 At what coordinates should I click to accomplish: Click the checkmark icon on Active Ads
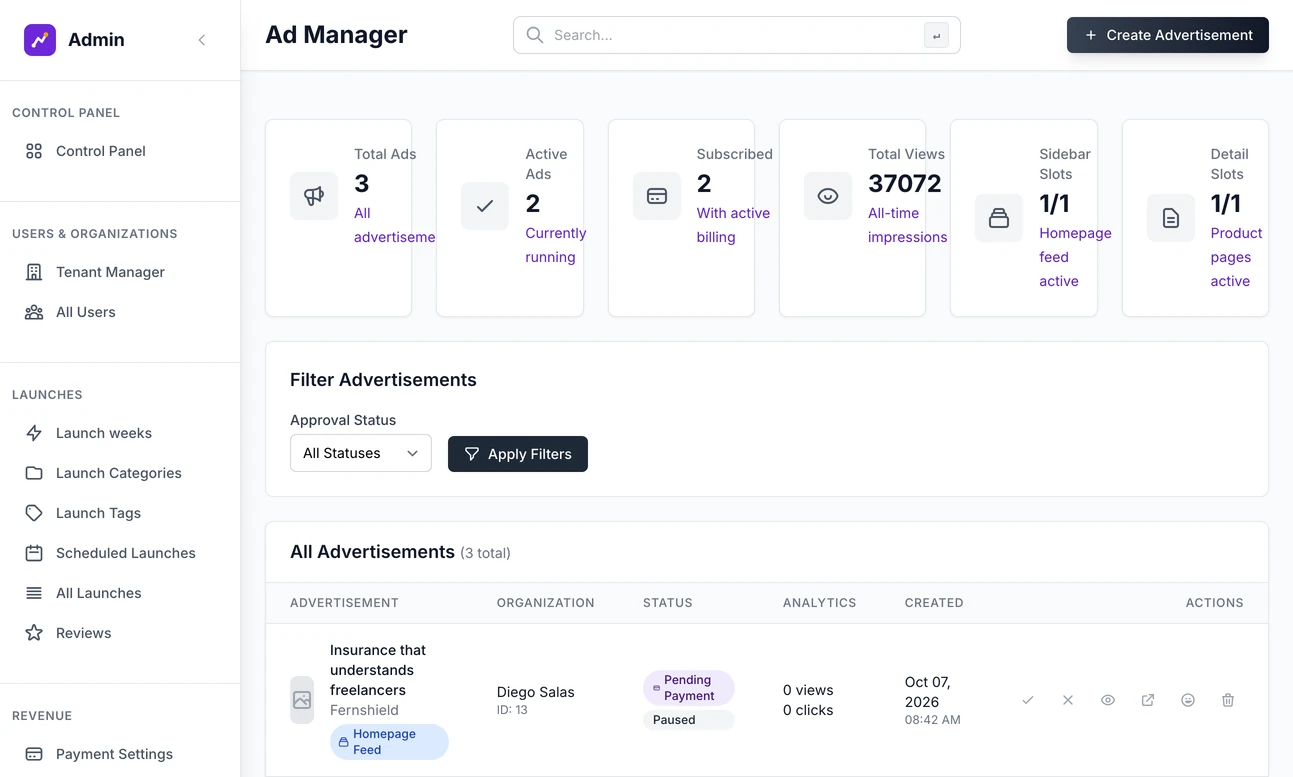point(485,206)
